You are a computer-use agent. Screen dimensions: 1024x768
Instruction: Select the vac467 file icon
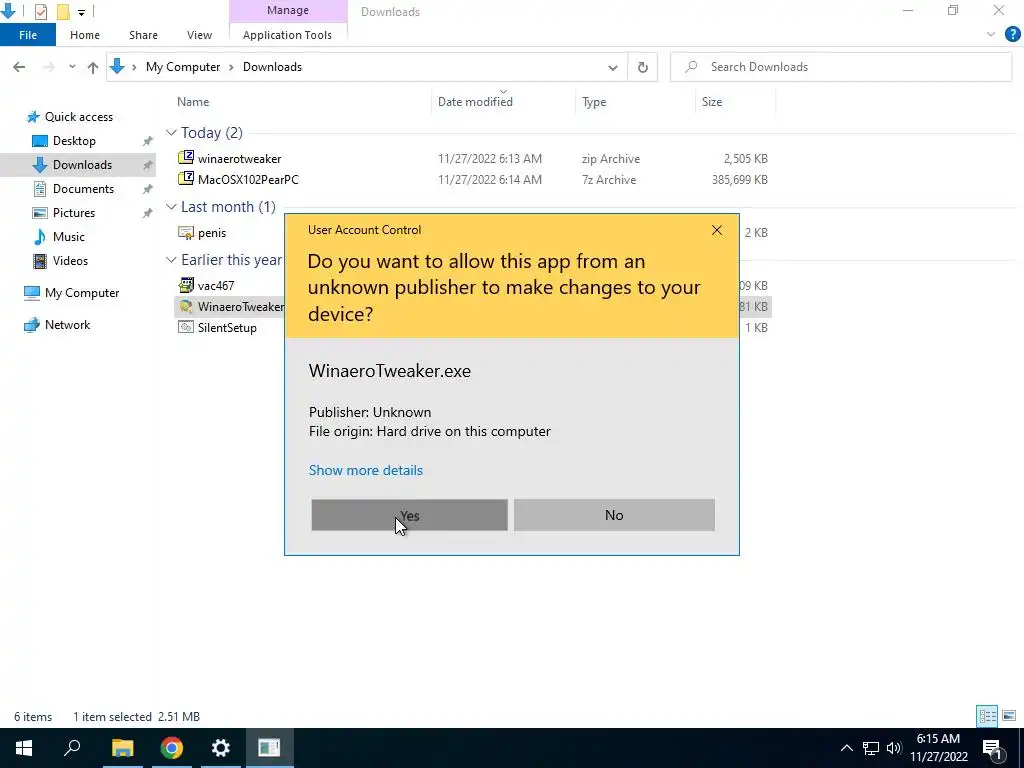pyautogui.click(x=186, y=285)
